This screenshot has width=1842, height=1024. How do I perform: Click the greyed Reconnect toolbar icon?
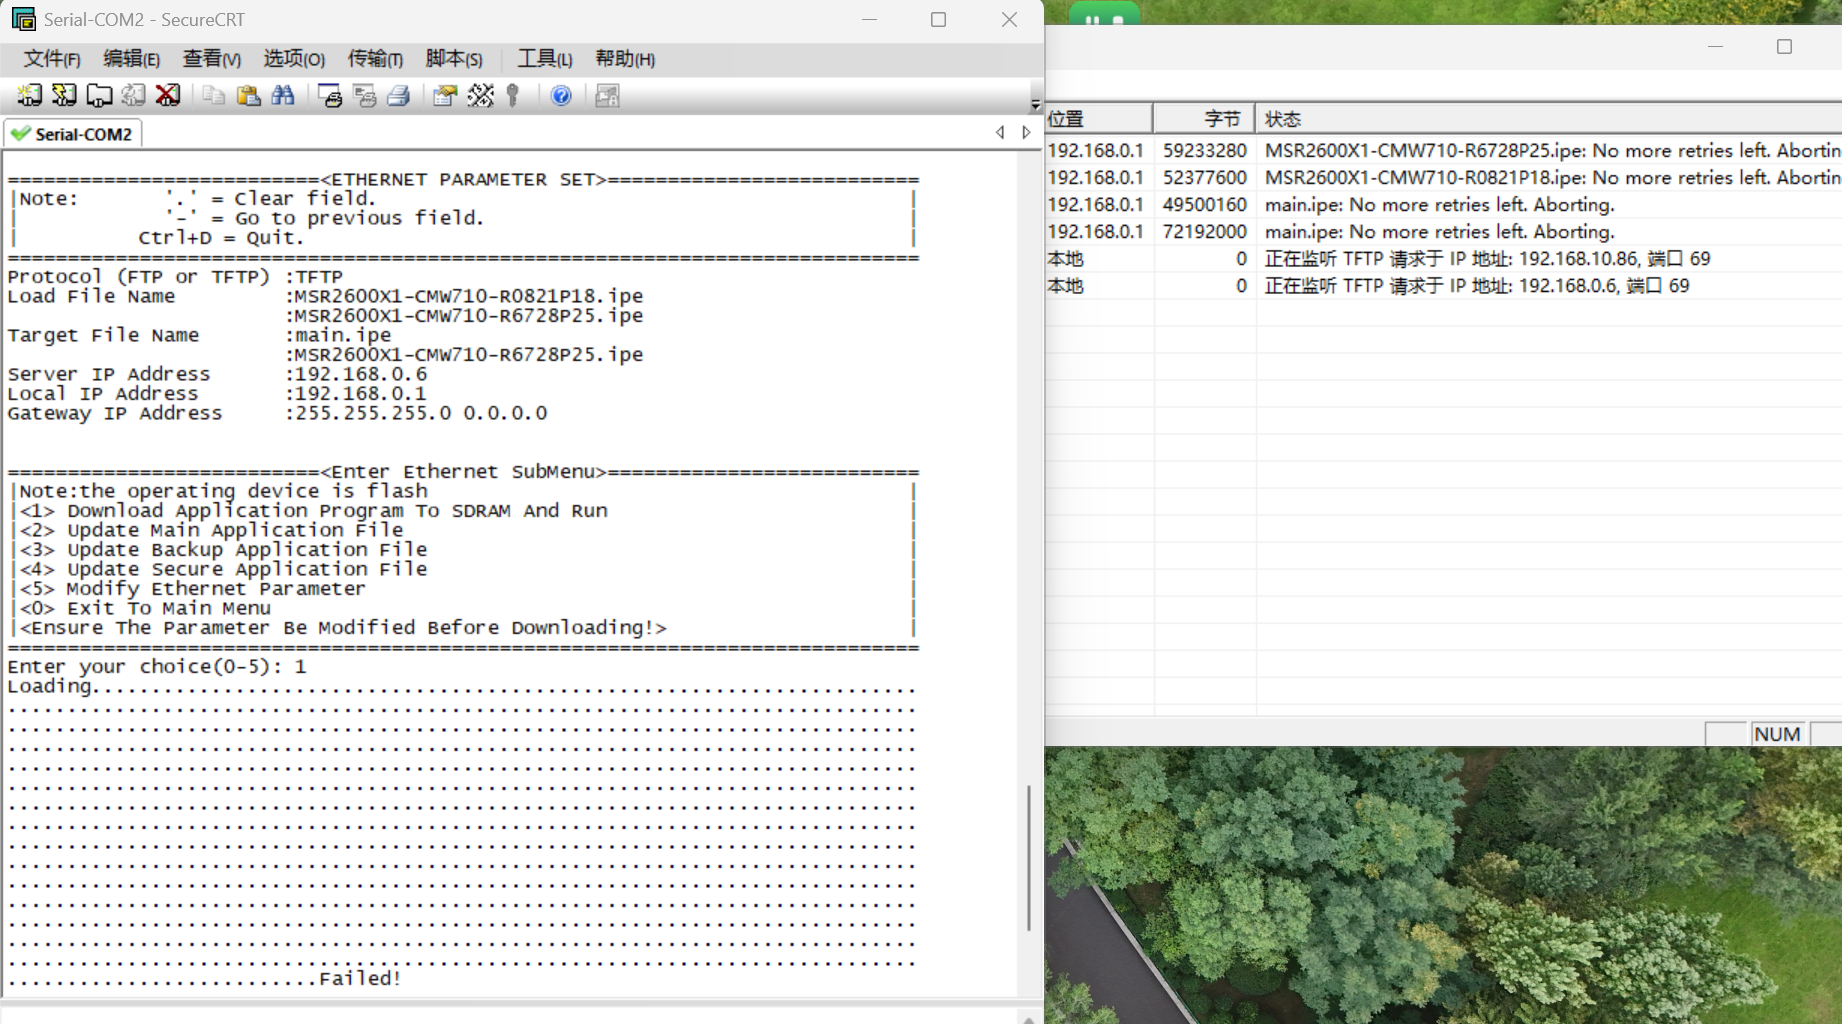click(133, 96)
